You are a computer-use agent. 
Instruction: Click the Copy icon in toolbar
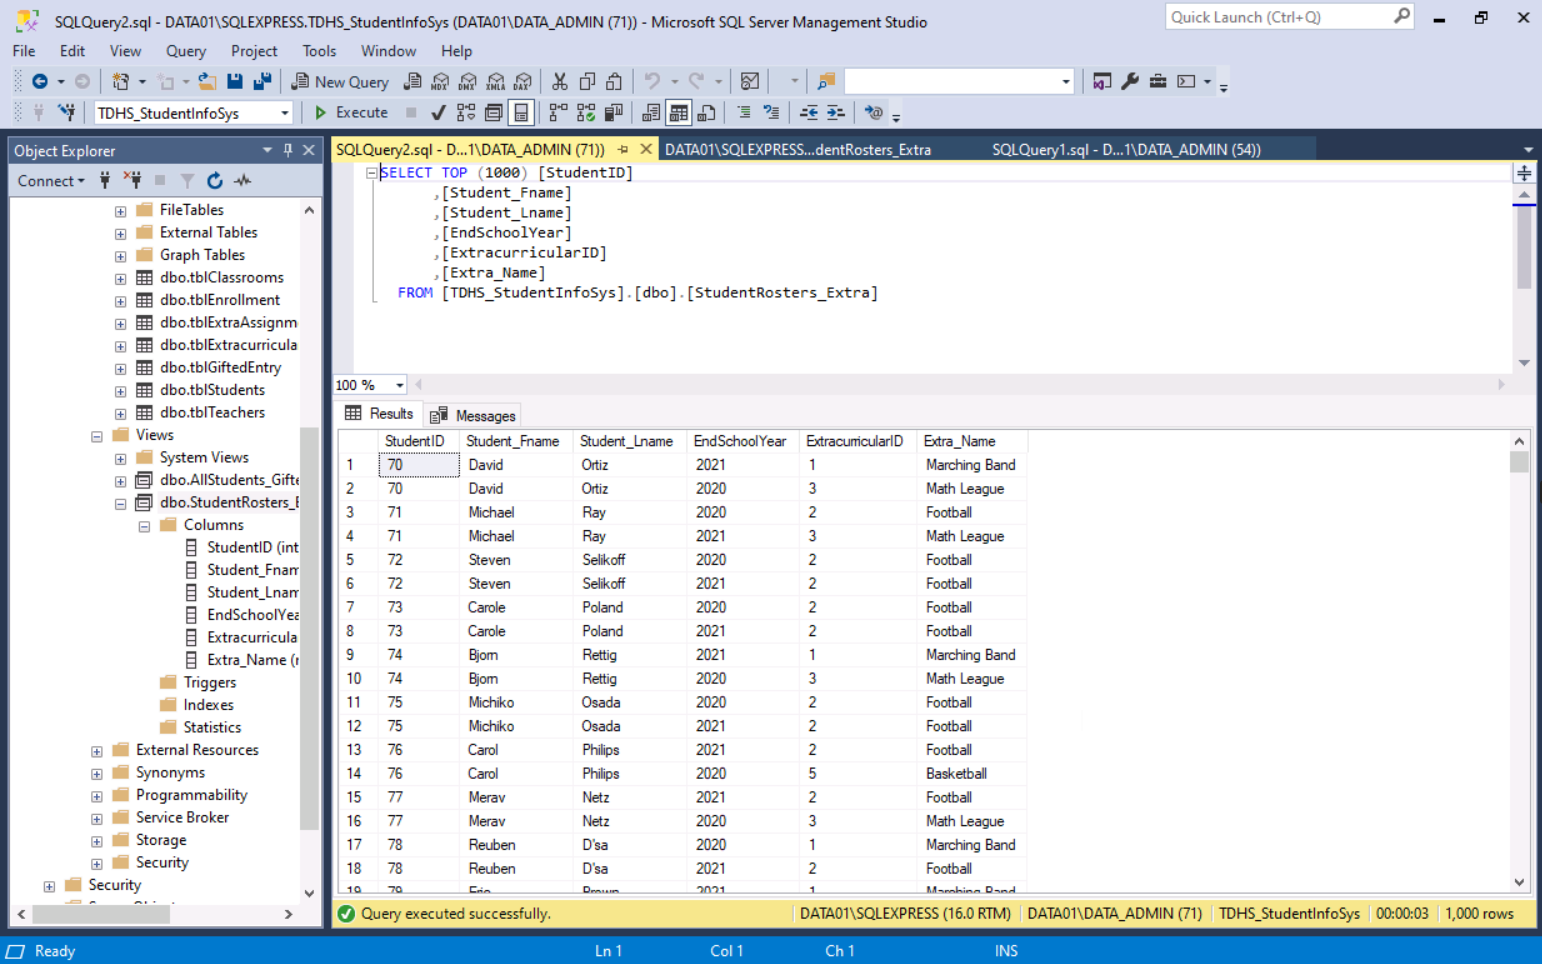click(587, 81)
